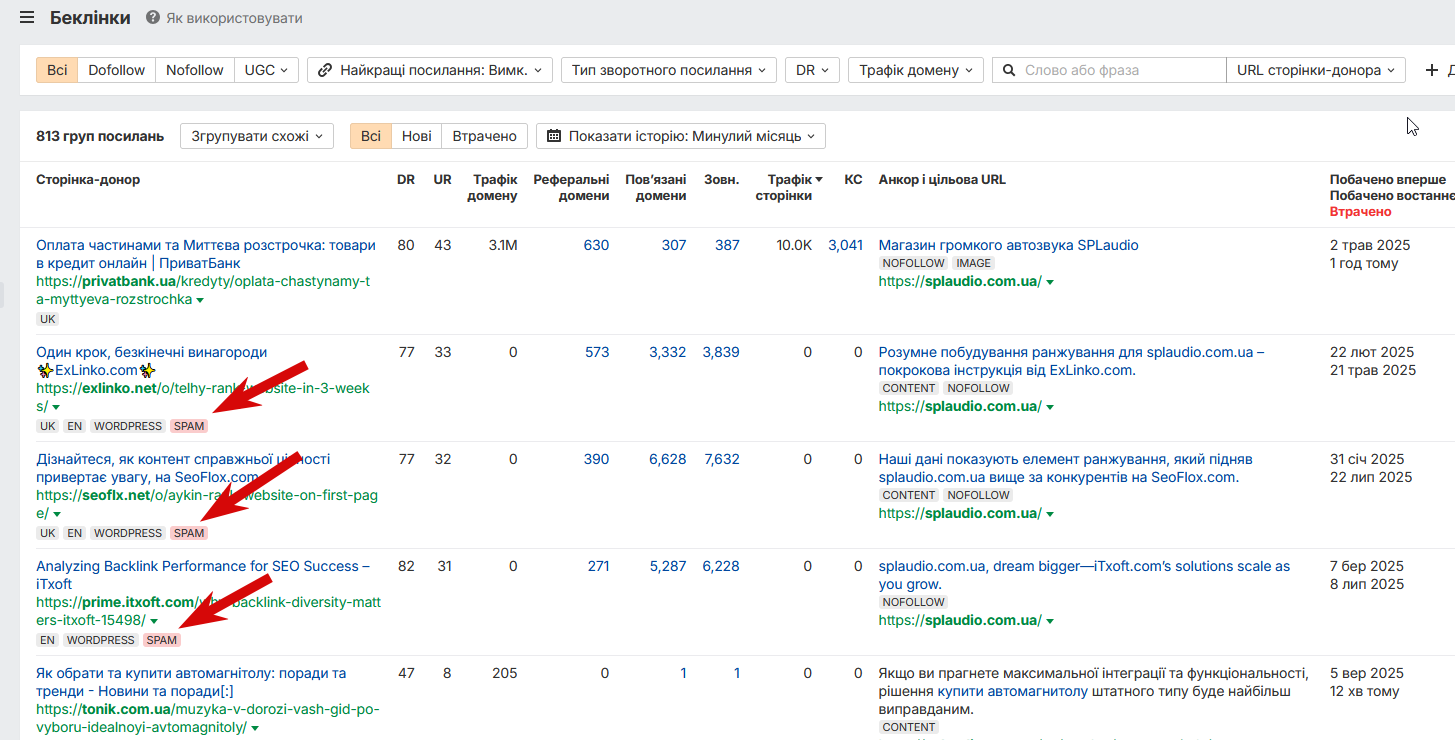Image resolution: width=1455 pixels, height=740 pixels.
Task: Open the Тип зворотного посилання dropdown
Action: point(668,70)
